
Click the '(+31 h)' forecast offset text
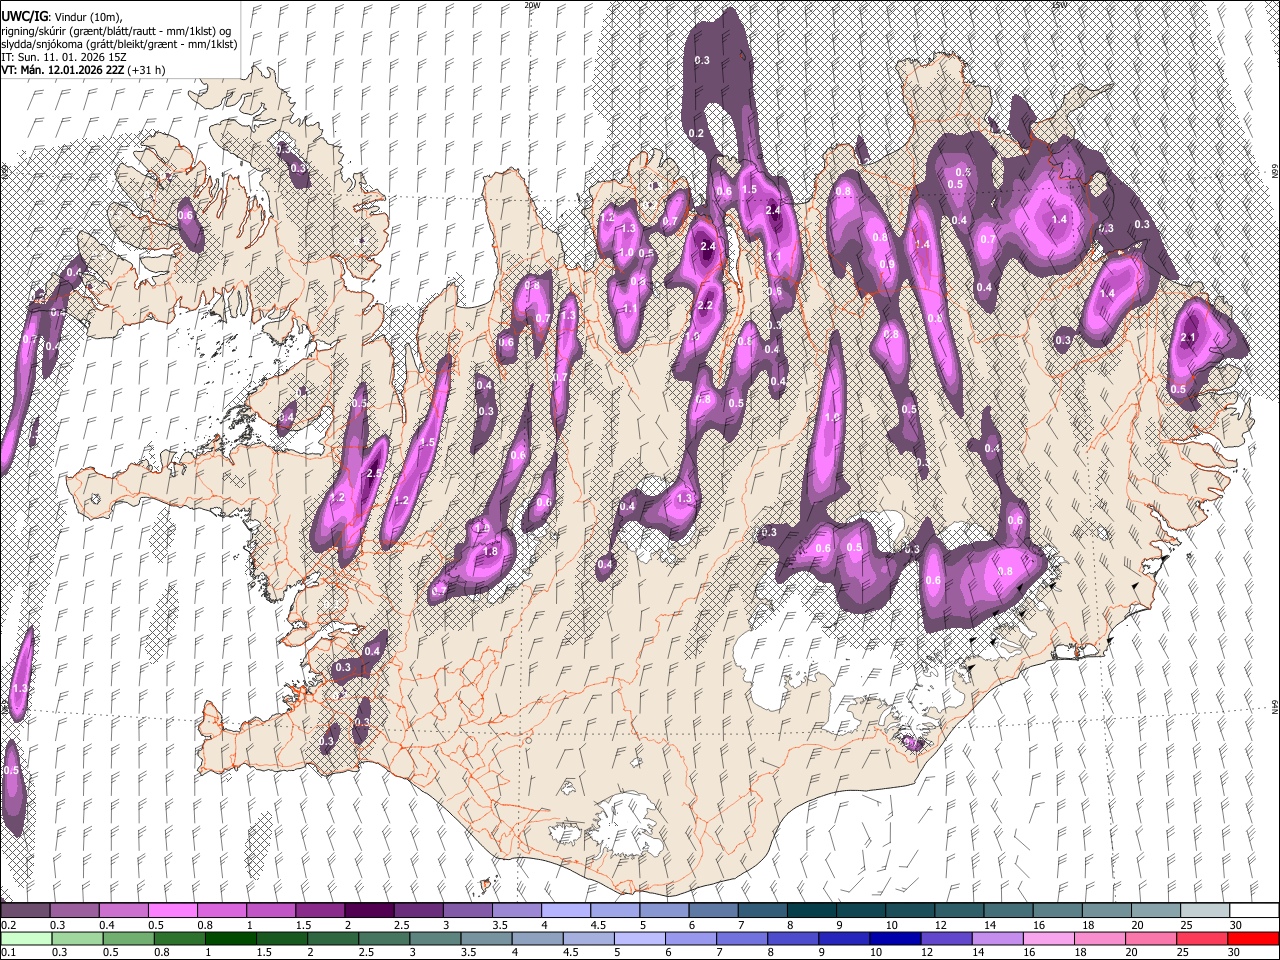pyautogui.click(x=145, y=70)
